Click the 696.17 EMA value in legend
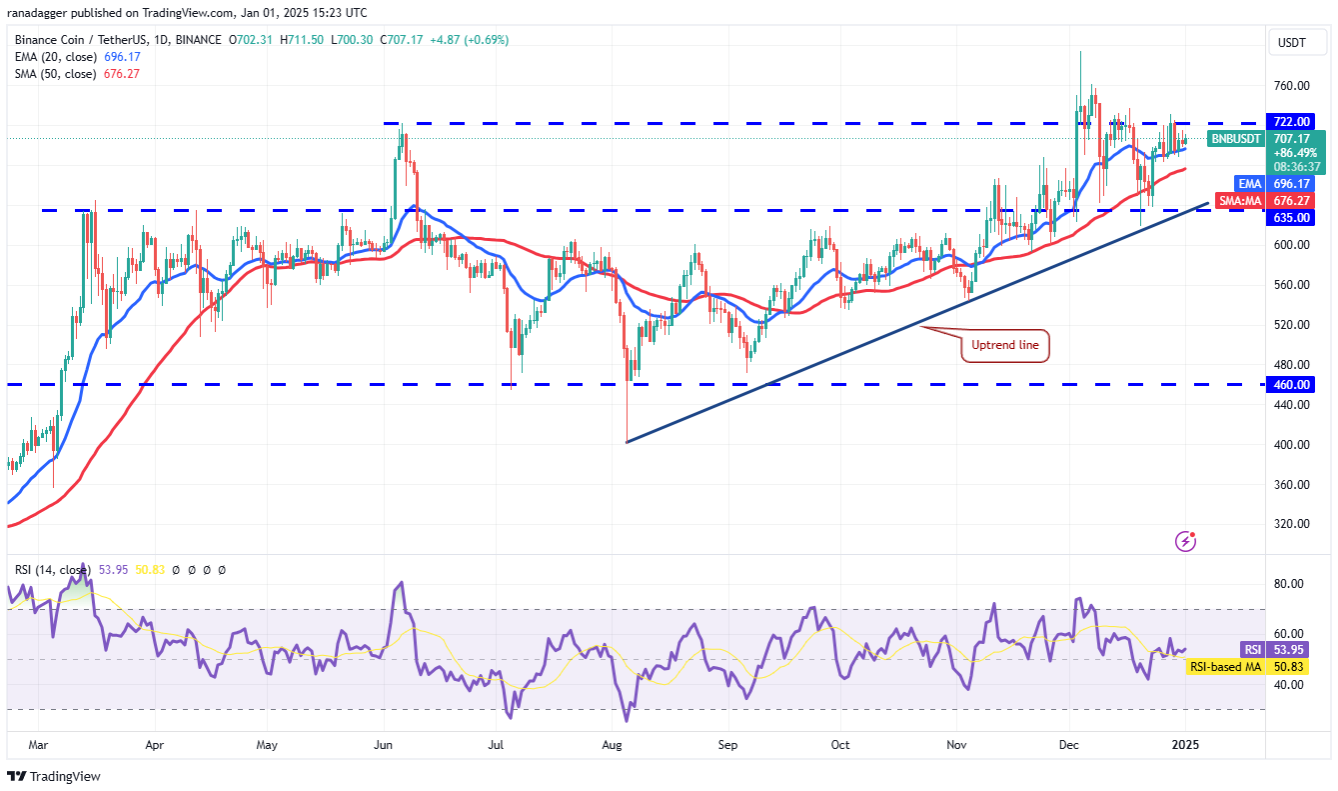The image size is (1338, 791). [122, 57]
